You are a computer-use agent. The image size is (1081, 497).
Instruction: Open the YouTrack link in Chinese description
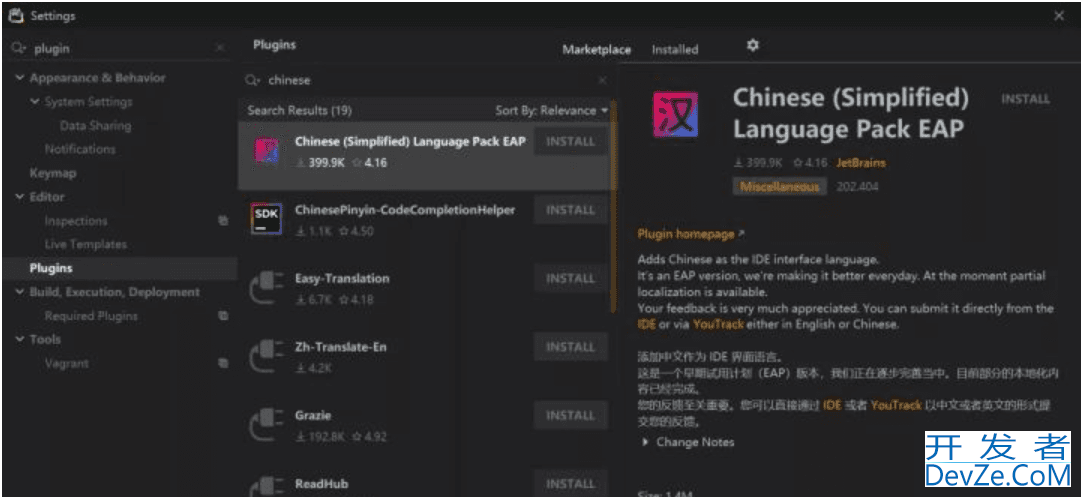coord(896,405)
